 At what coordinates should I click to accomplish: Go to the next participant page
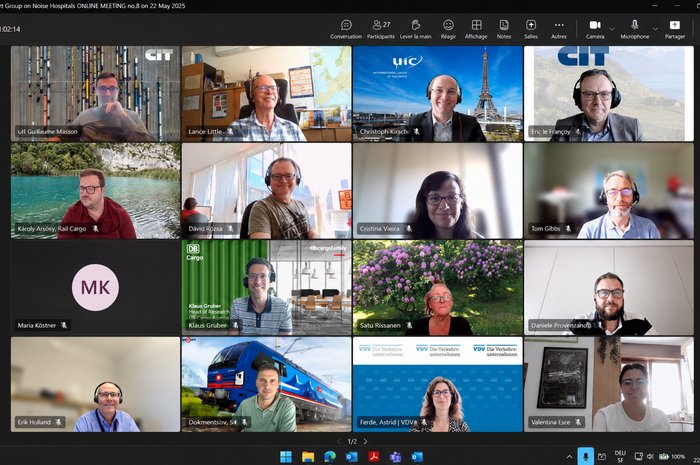click(x=365, y=441)
